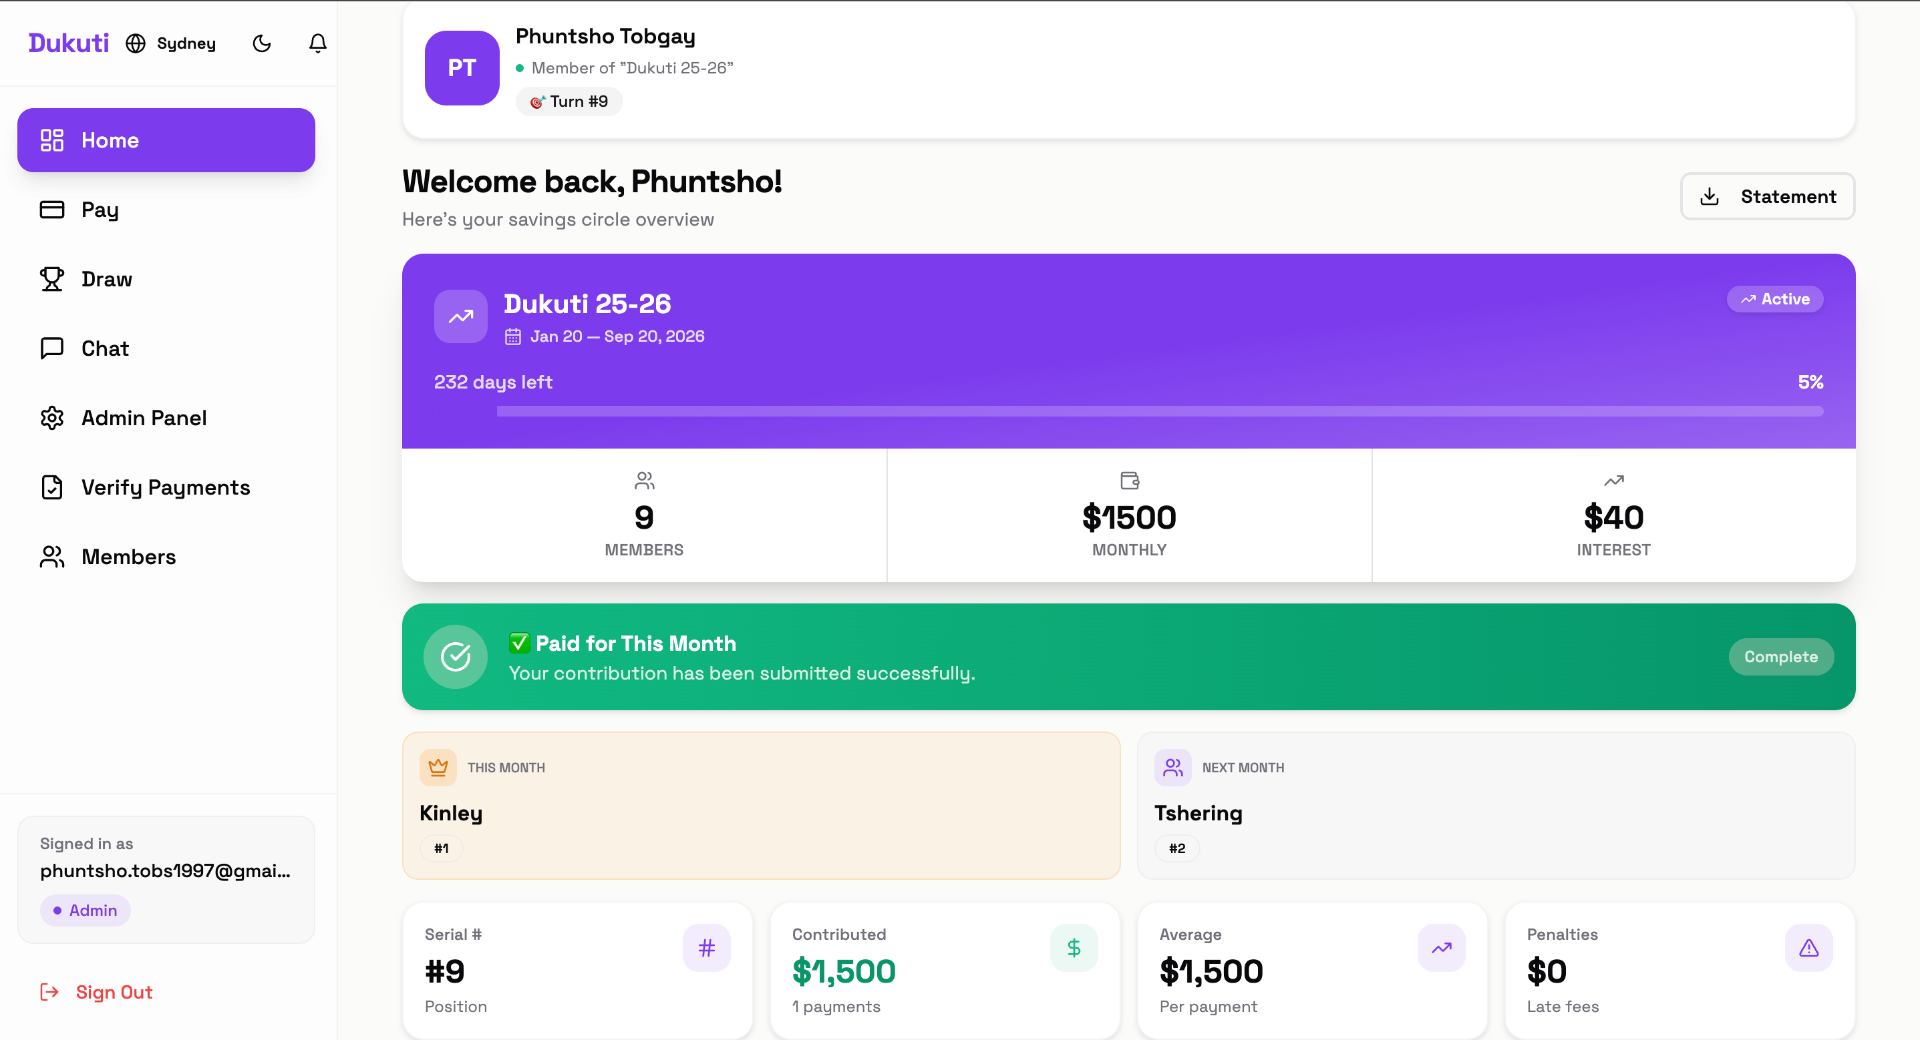Click the Dukuti logo

click(68, 43)
